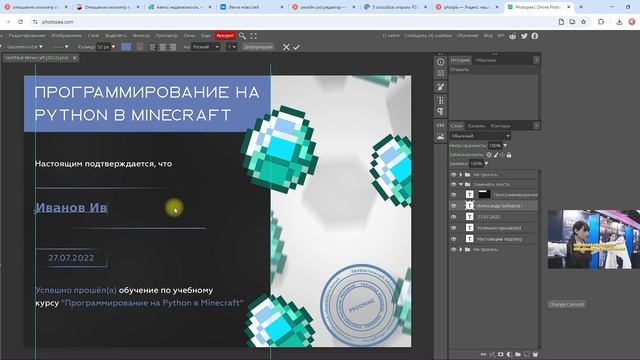The height and width of the screenshot is (360, 640).
Task: Cancel text editing with X icon
Action: pos(286,47)
